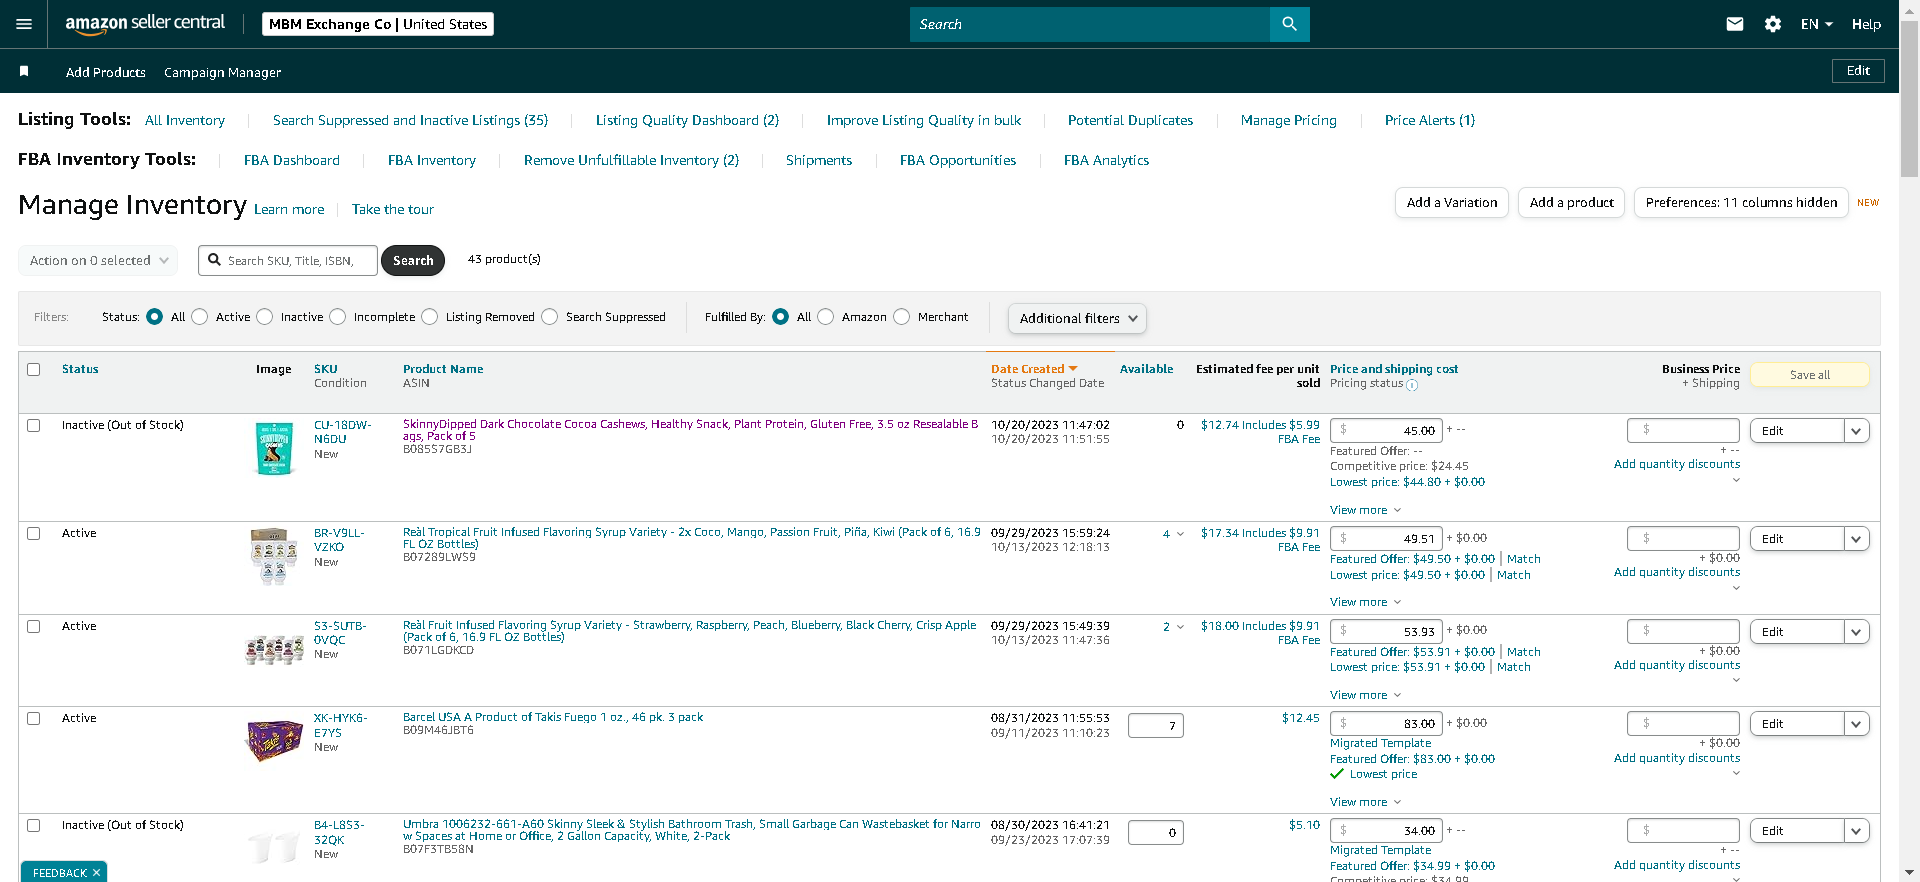The height and width of the screenshot is (882, 1920).
Task: Close the FEEDBACK tab with X
Action: 96,873
